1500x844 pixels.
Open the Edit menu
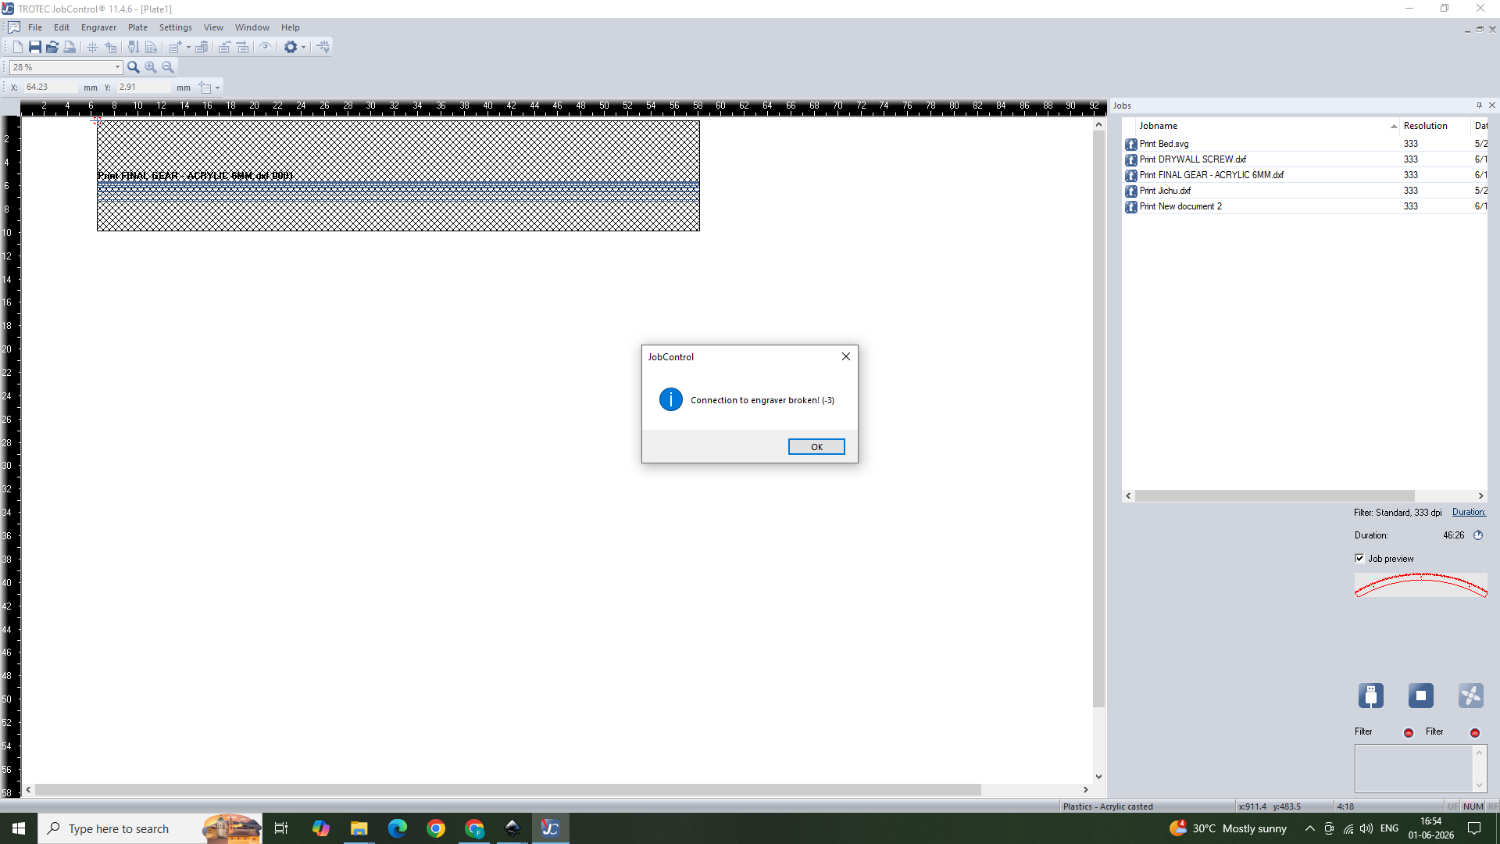(x=62, y=28)
